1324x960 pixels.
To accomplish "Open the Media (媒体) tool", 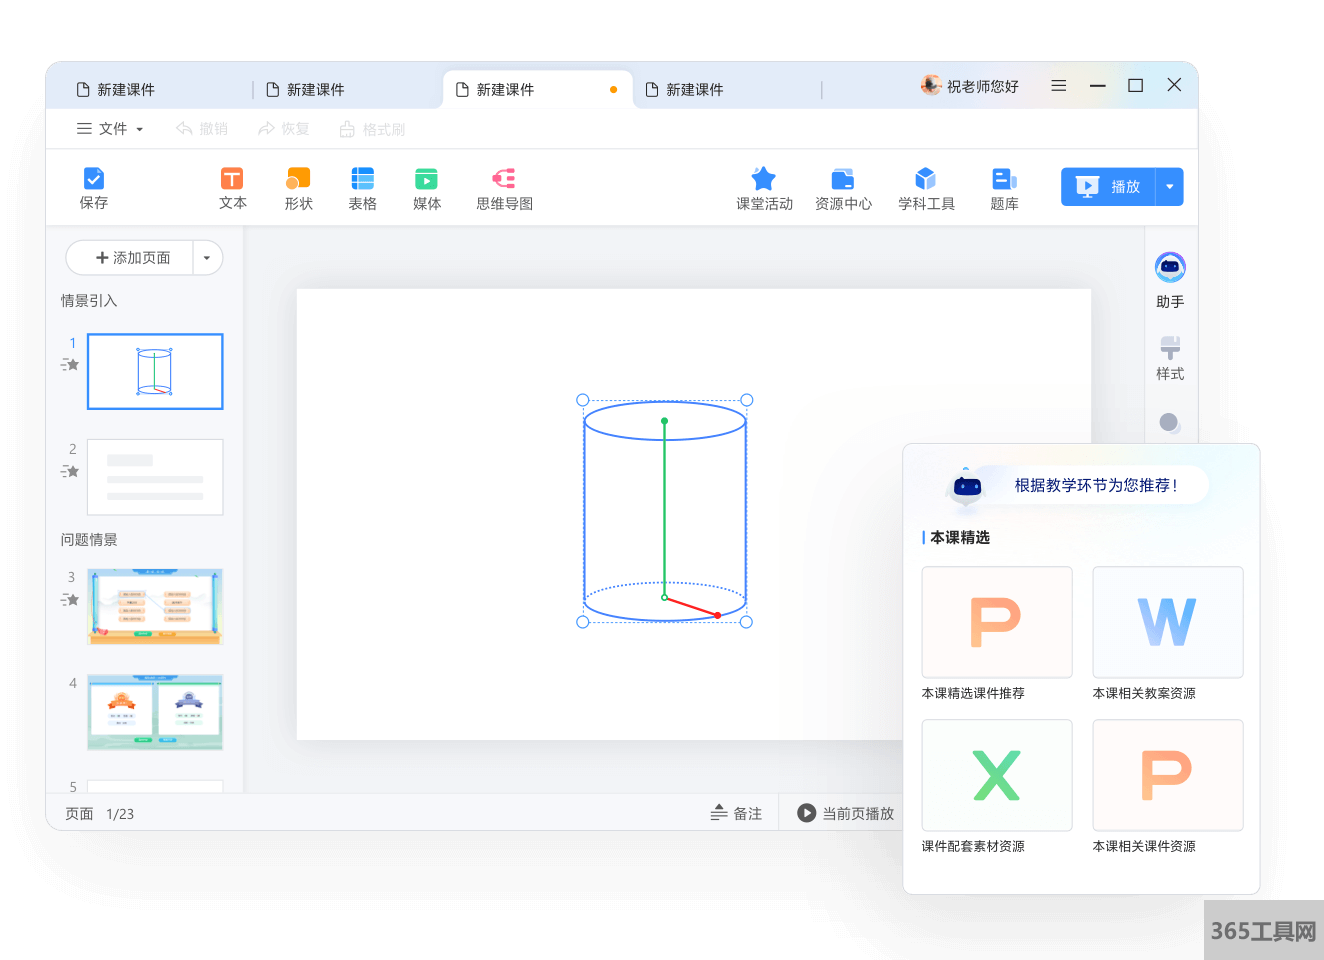I will 426,180.
